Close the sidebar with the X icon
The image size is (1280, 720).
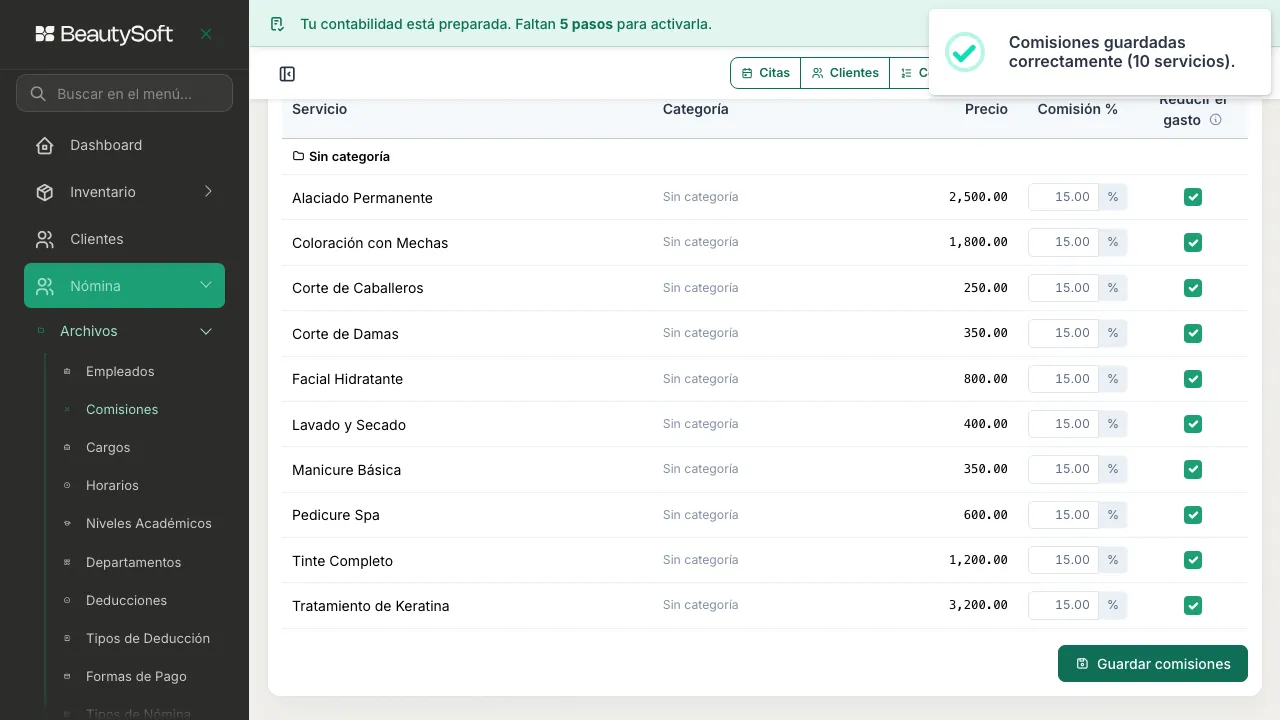(x=206, y=34)
